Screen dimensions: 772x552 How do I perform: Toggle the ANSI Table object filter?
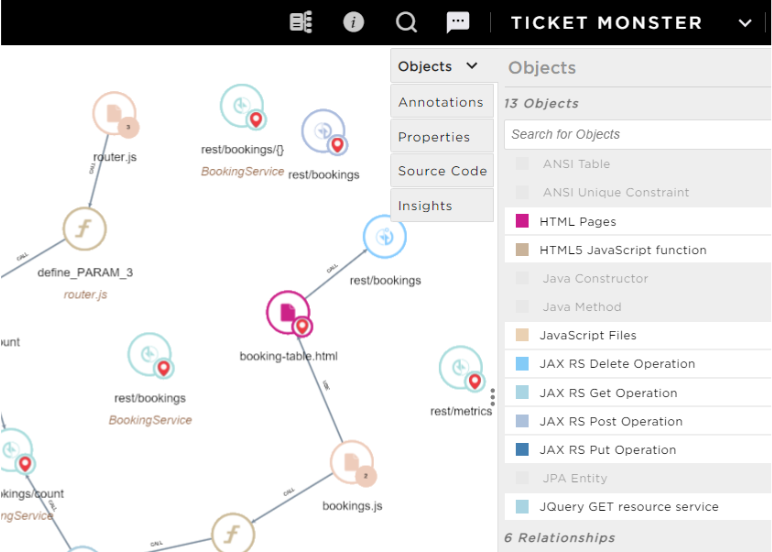click(x=638, y=164)
